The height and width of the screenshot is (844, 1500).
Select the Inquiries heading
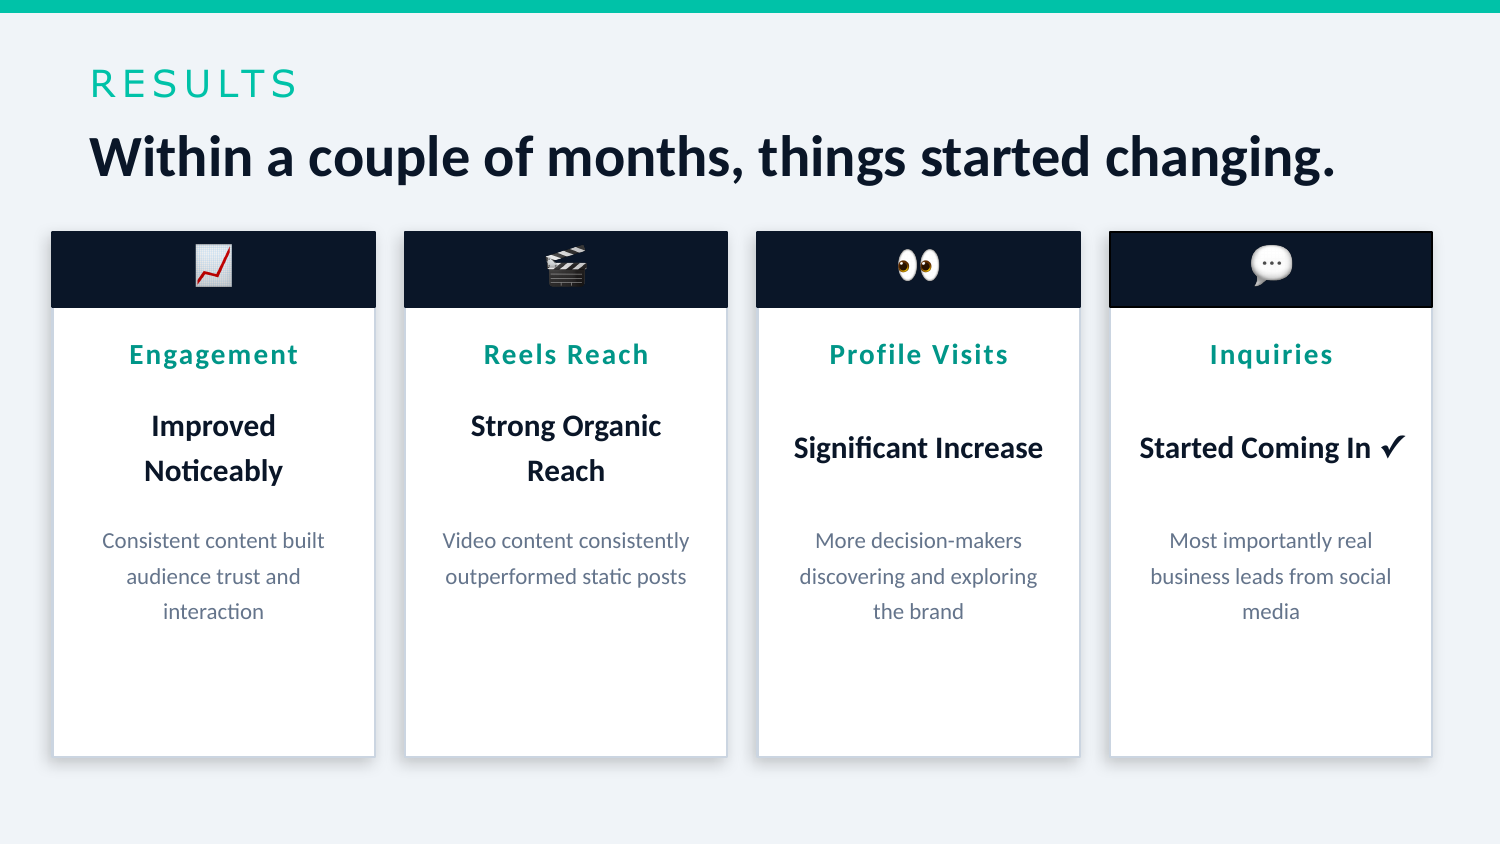coord(1271,355)
